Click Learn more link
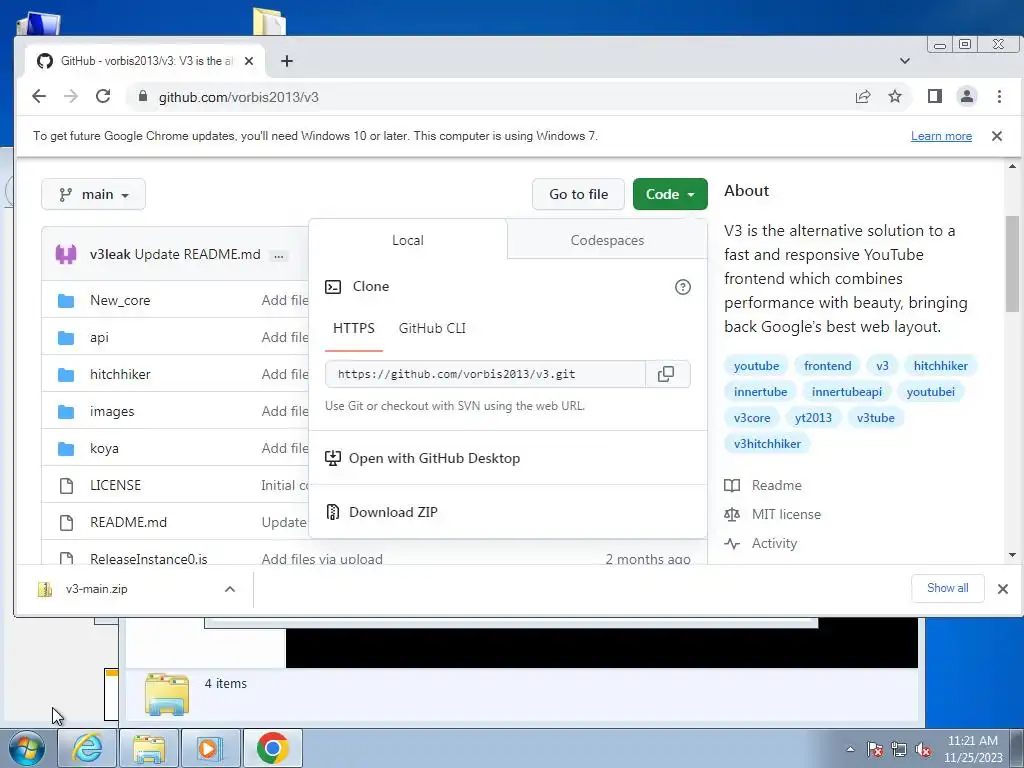Viewport: 1024px width, 768px height. [x=942, y=136]
